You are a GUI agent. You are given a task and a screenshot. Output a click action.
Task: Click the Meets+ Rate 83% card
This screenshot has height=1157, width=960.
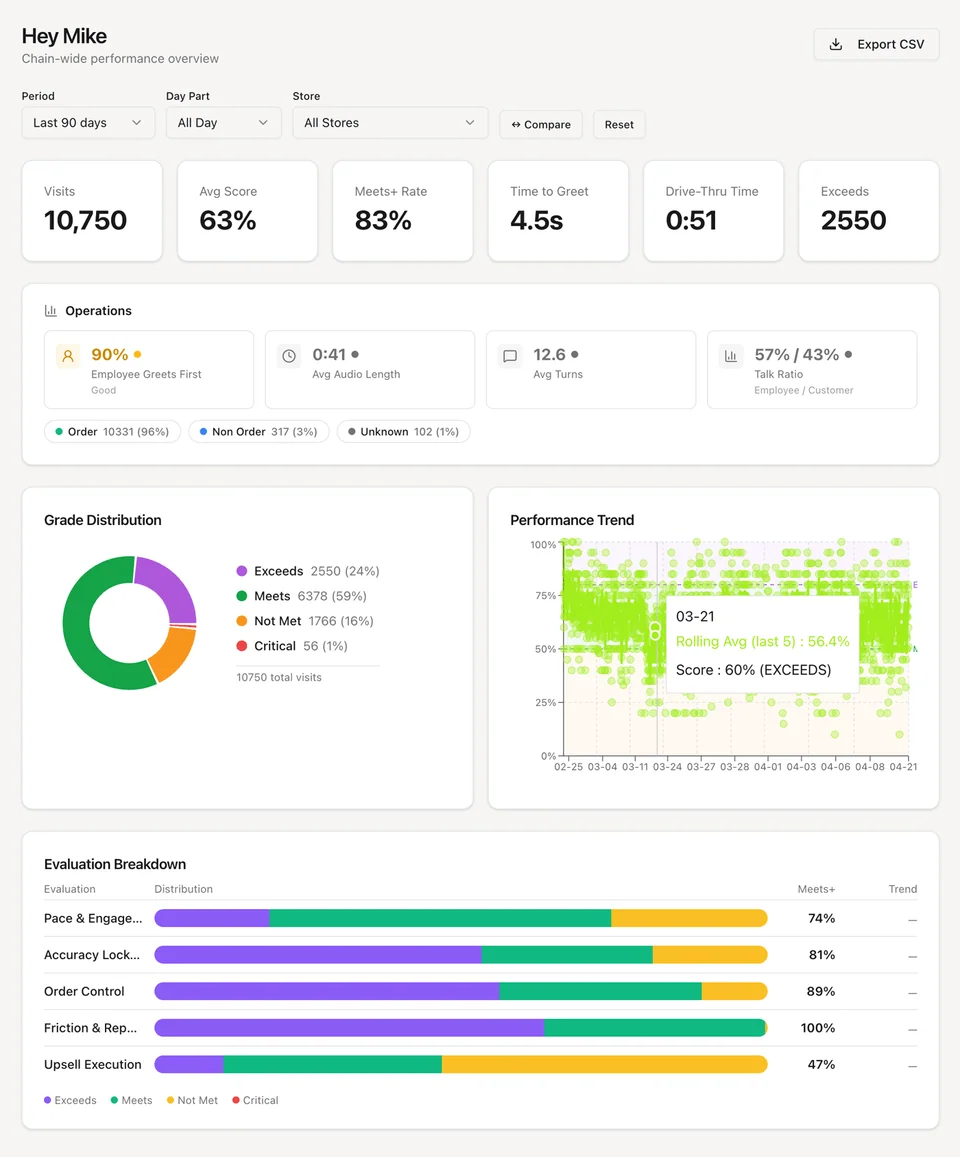(403, 211)
